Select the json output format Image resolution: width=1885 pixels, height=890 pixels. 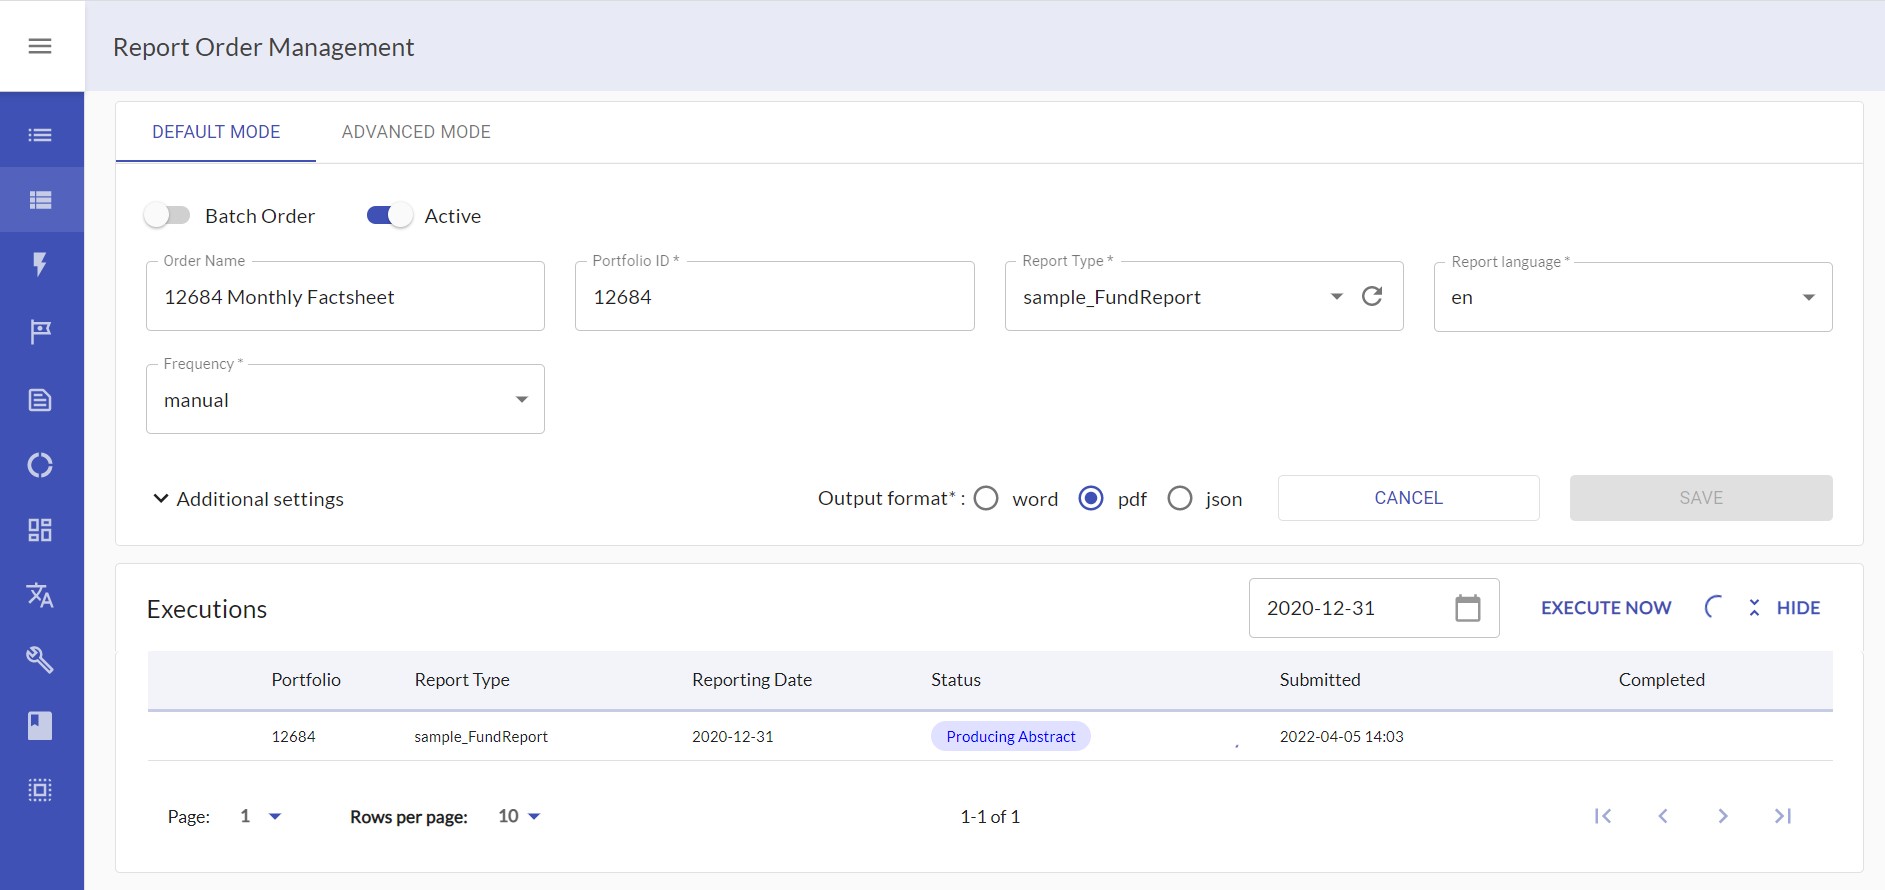point(1180,498)
